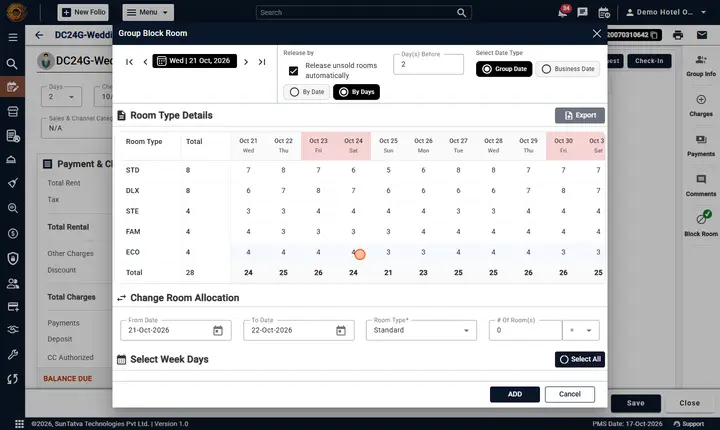The width and height of the screenshot is (720, 430).
Task: Jump to last date arrow
Action: 262,62
